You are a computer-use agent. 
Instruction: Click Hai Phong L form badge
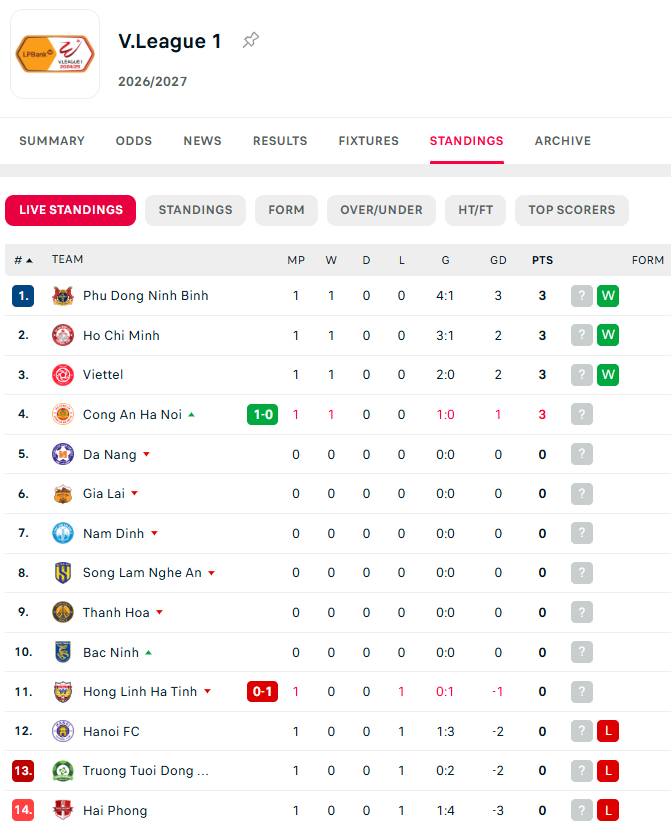pyautogui.click(x=608, y=811)
